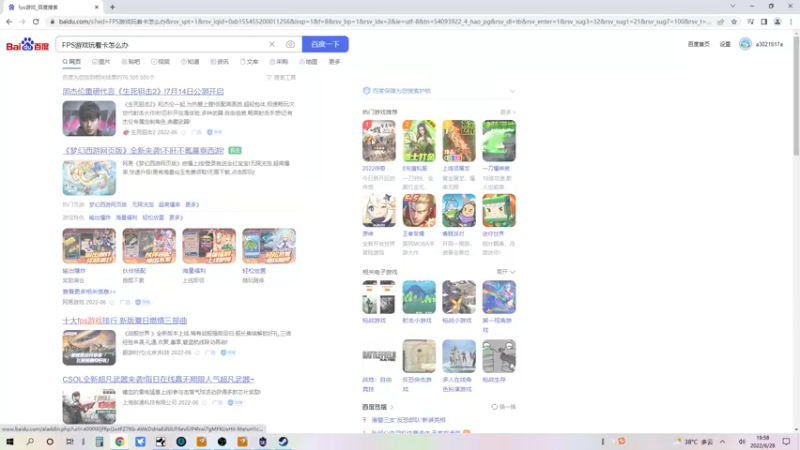Switch to the 视频 tab
800x450 pixels.
pos(160,62)
